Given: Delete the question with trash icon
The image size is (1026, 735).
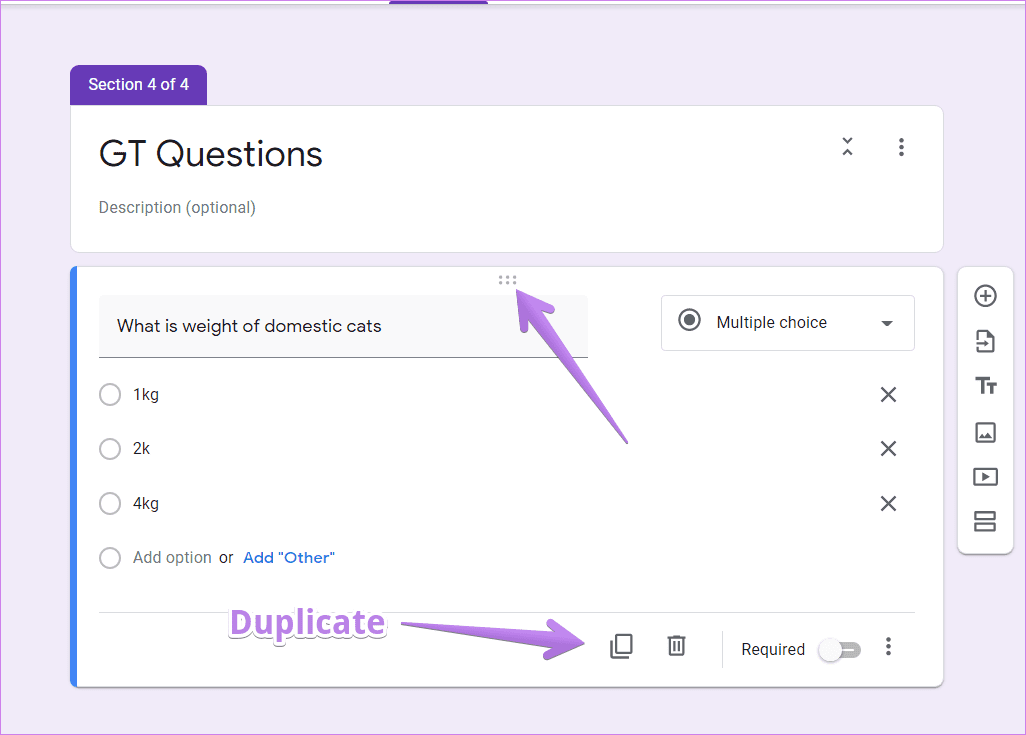Looking at the screenshot, I should coord(676,646).
